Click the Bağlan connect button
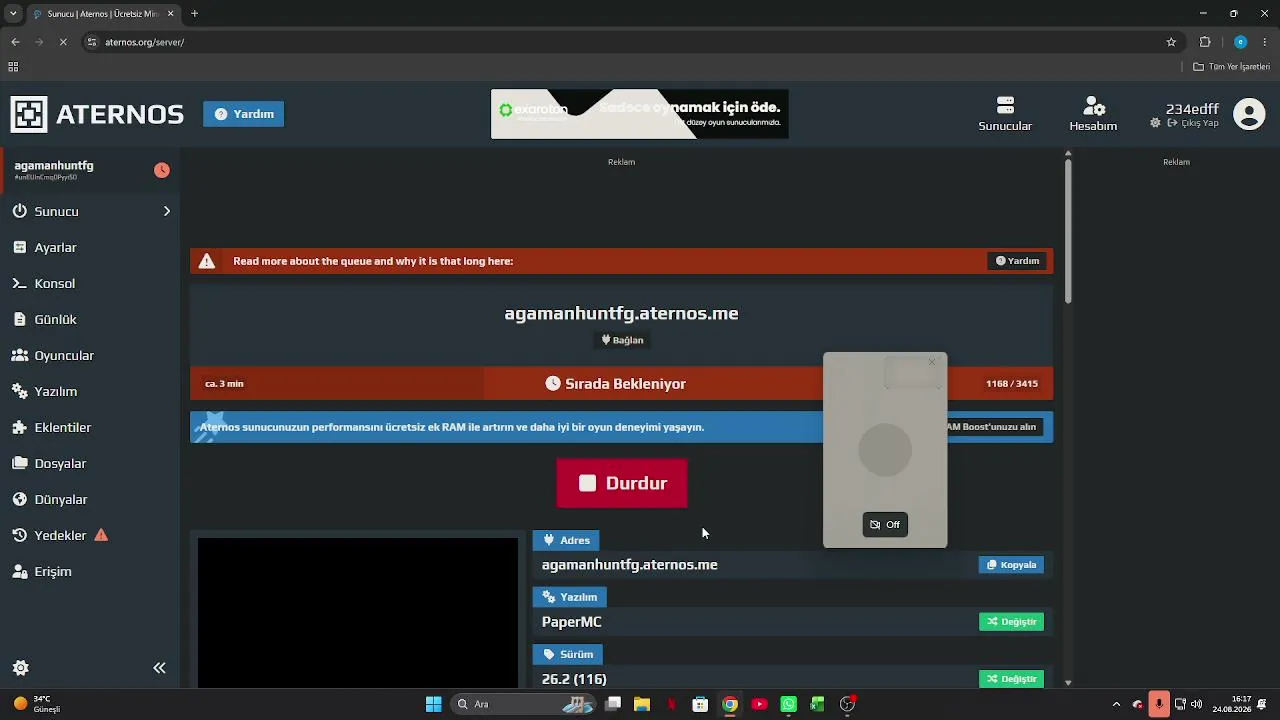1280x720 pixels. point(622,340)
